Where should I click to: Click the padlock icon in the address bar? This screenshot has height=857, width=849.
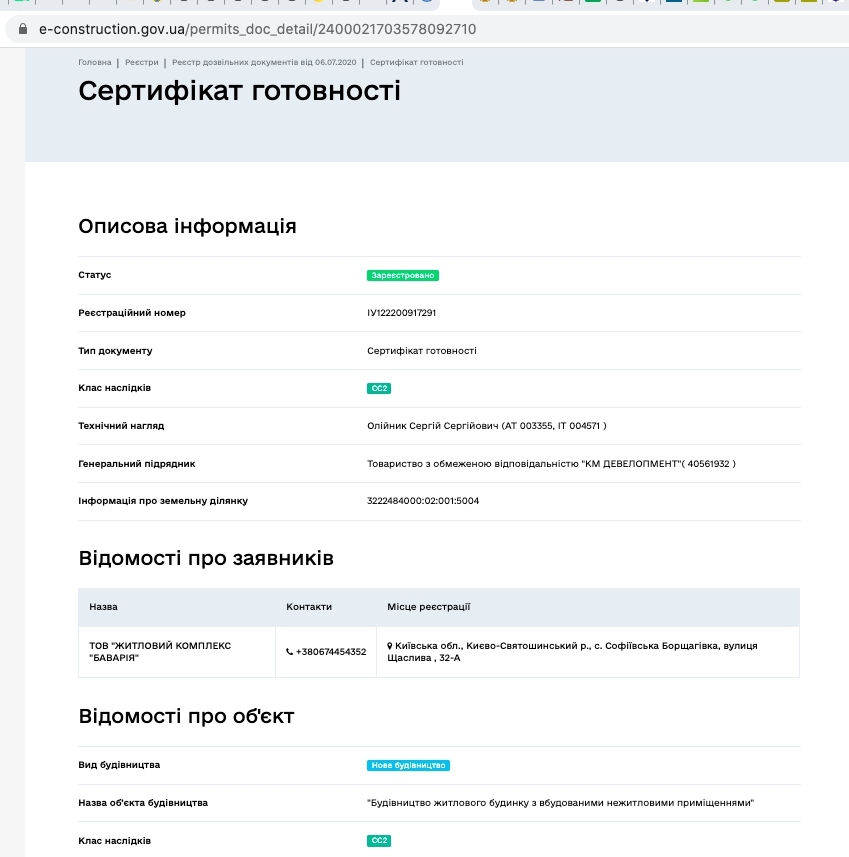[23, 29]
